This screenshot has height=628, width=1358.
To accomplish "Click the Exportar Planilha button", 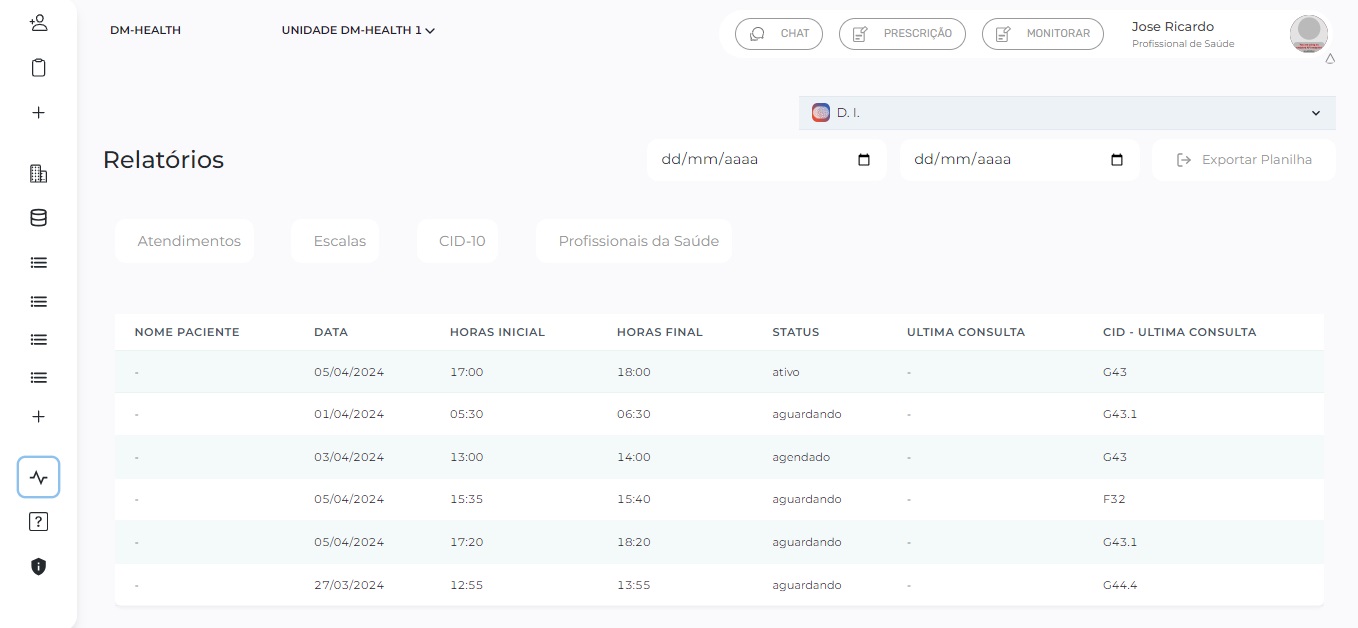I will coord(1243,160).
